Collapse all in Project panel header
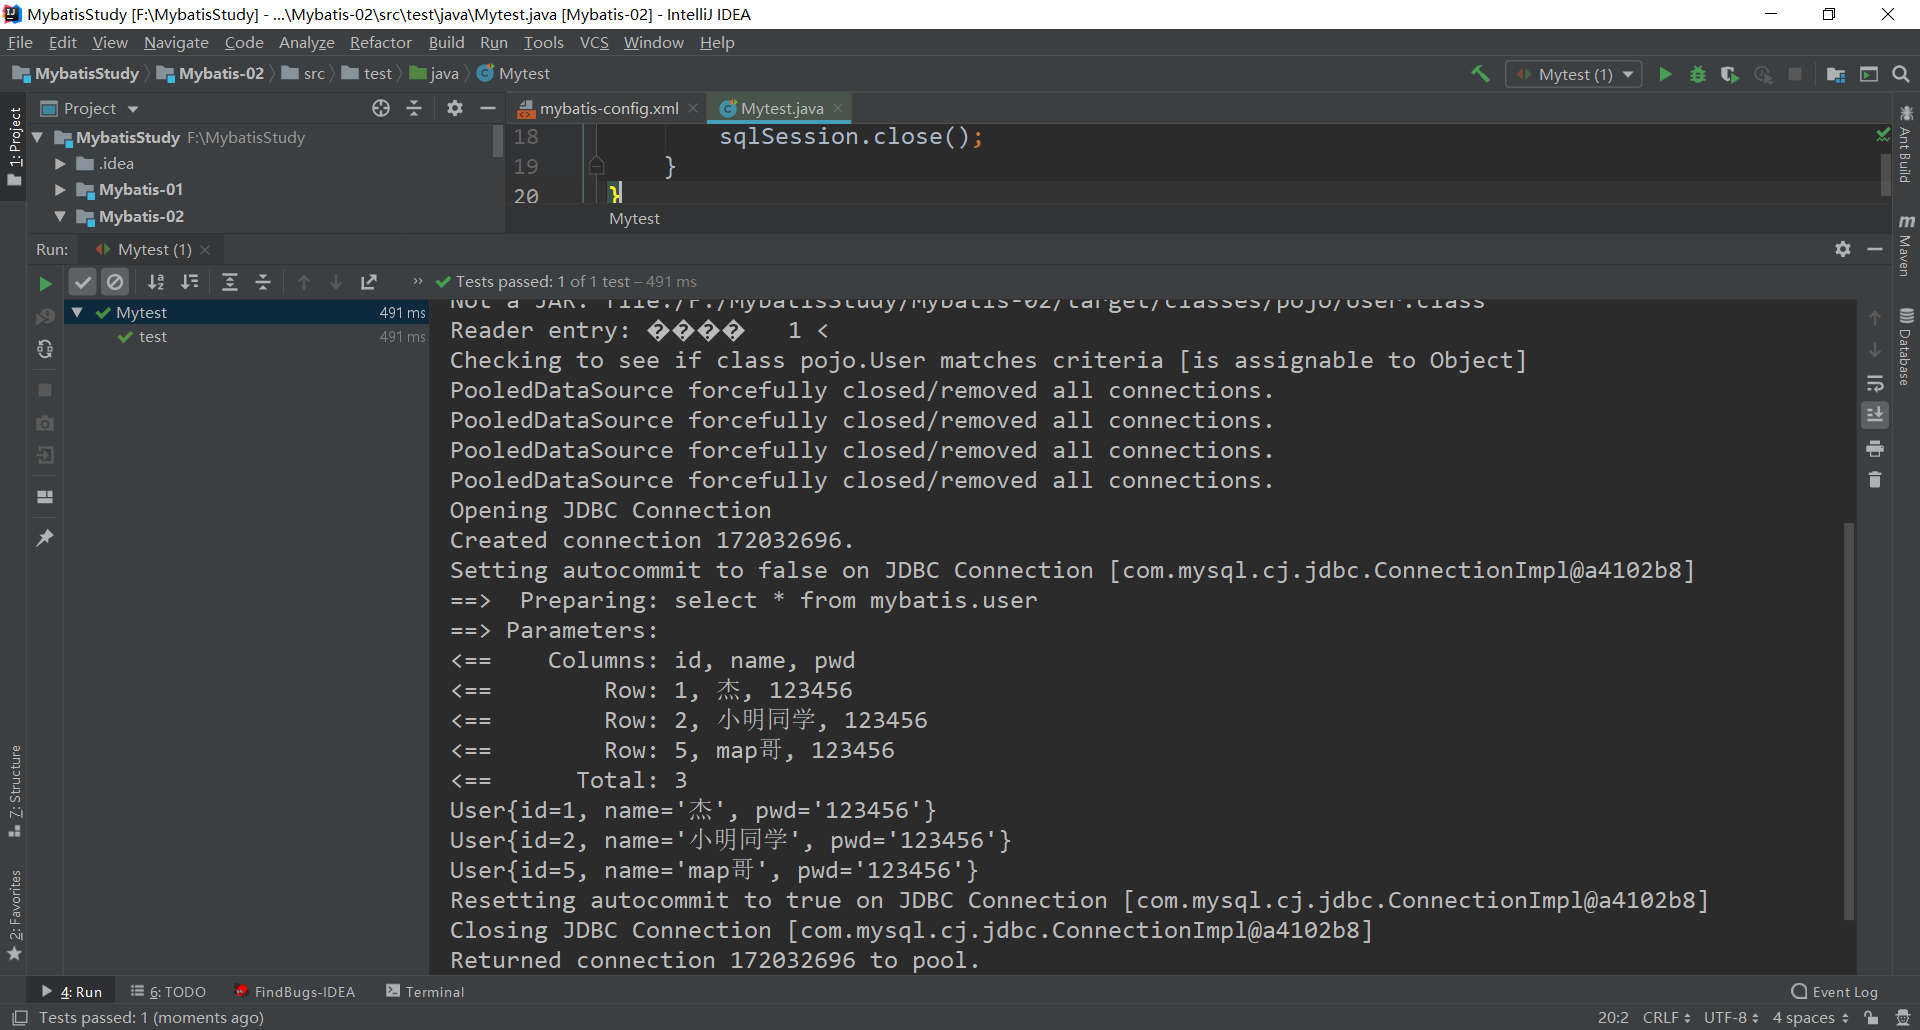1920x1030 pixels. coord(414,108)
